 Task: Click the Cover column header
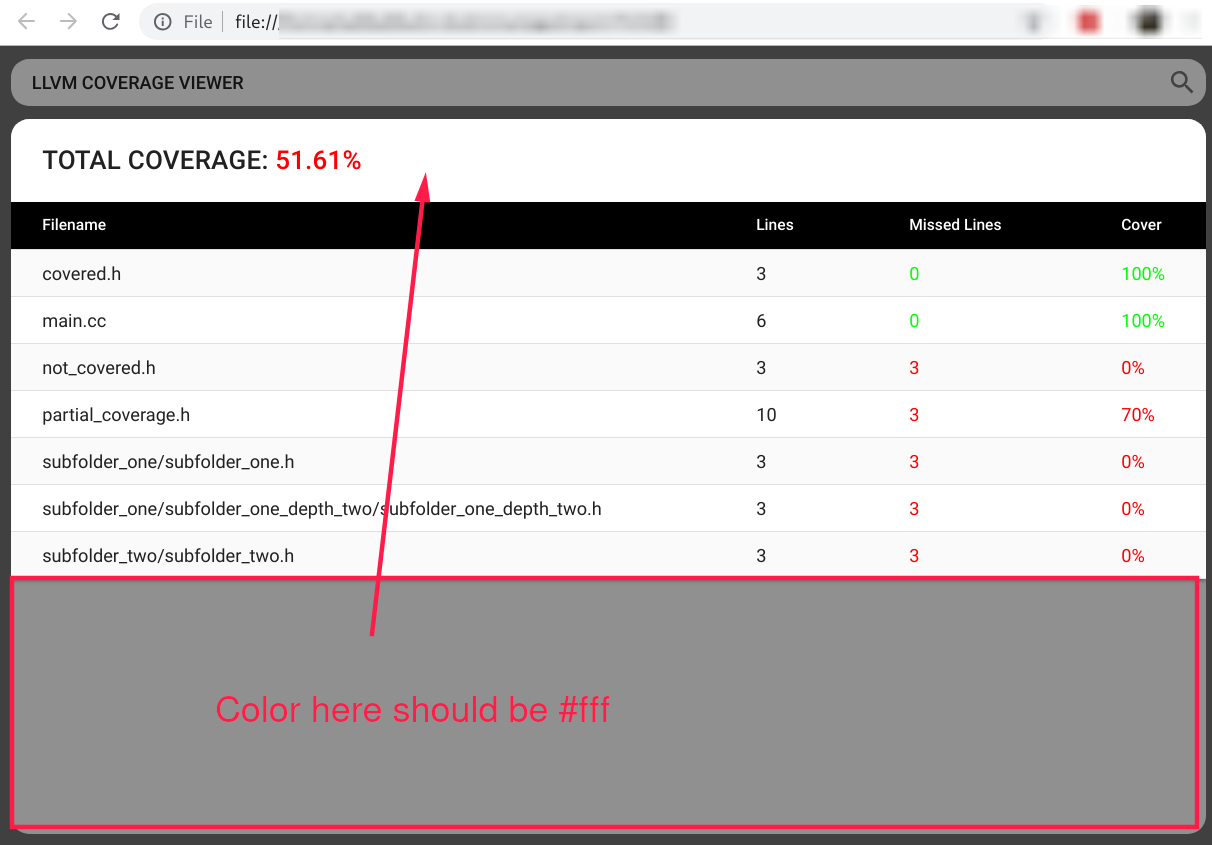tap(1141, 225)
